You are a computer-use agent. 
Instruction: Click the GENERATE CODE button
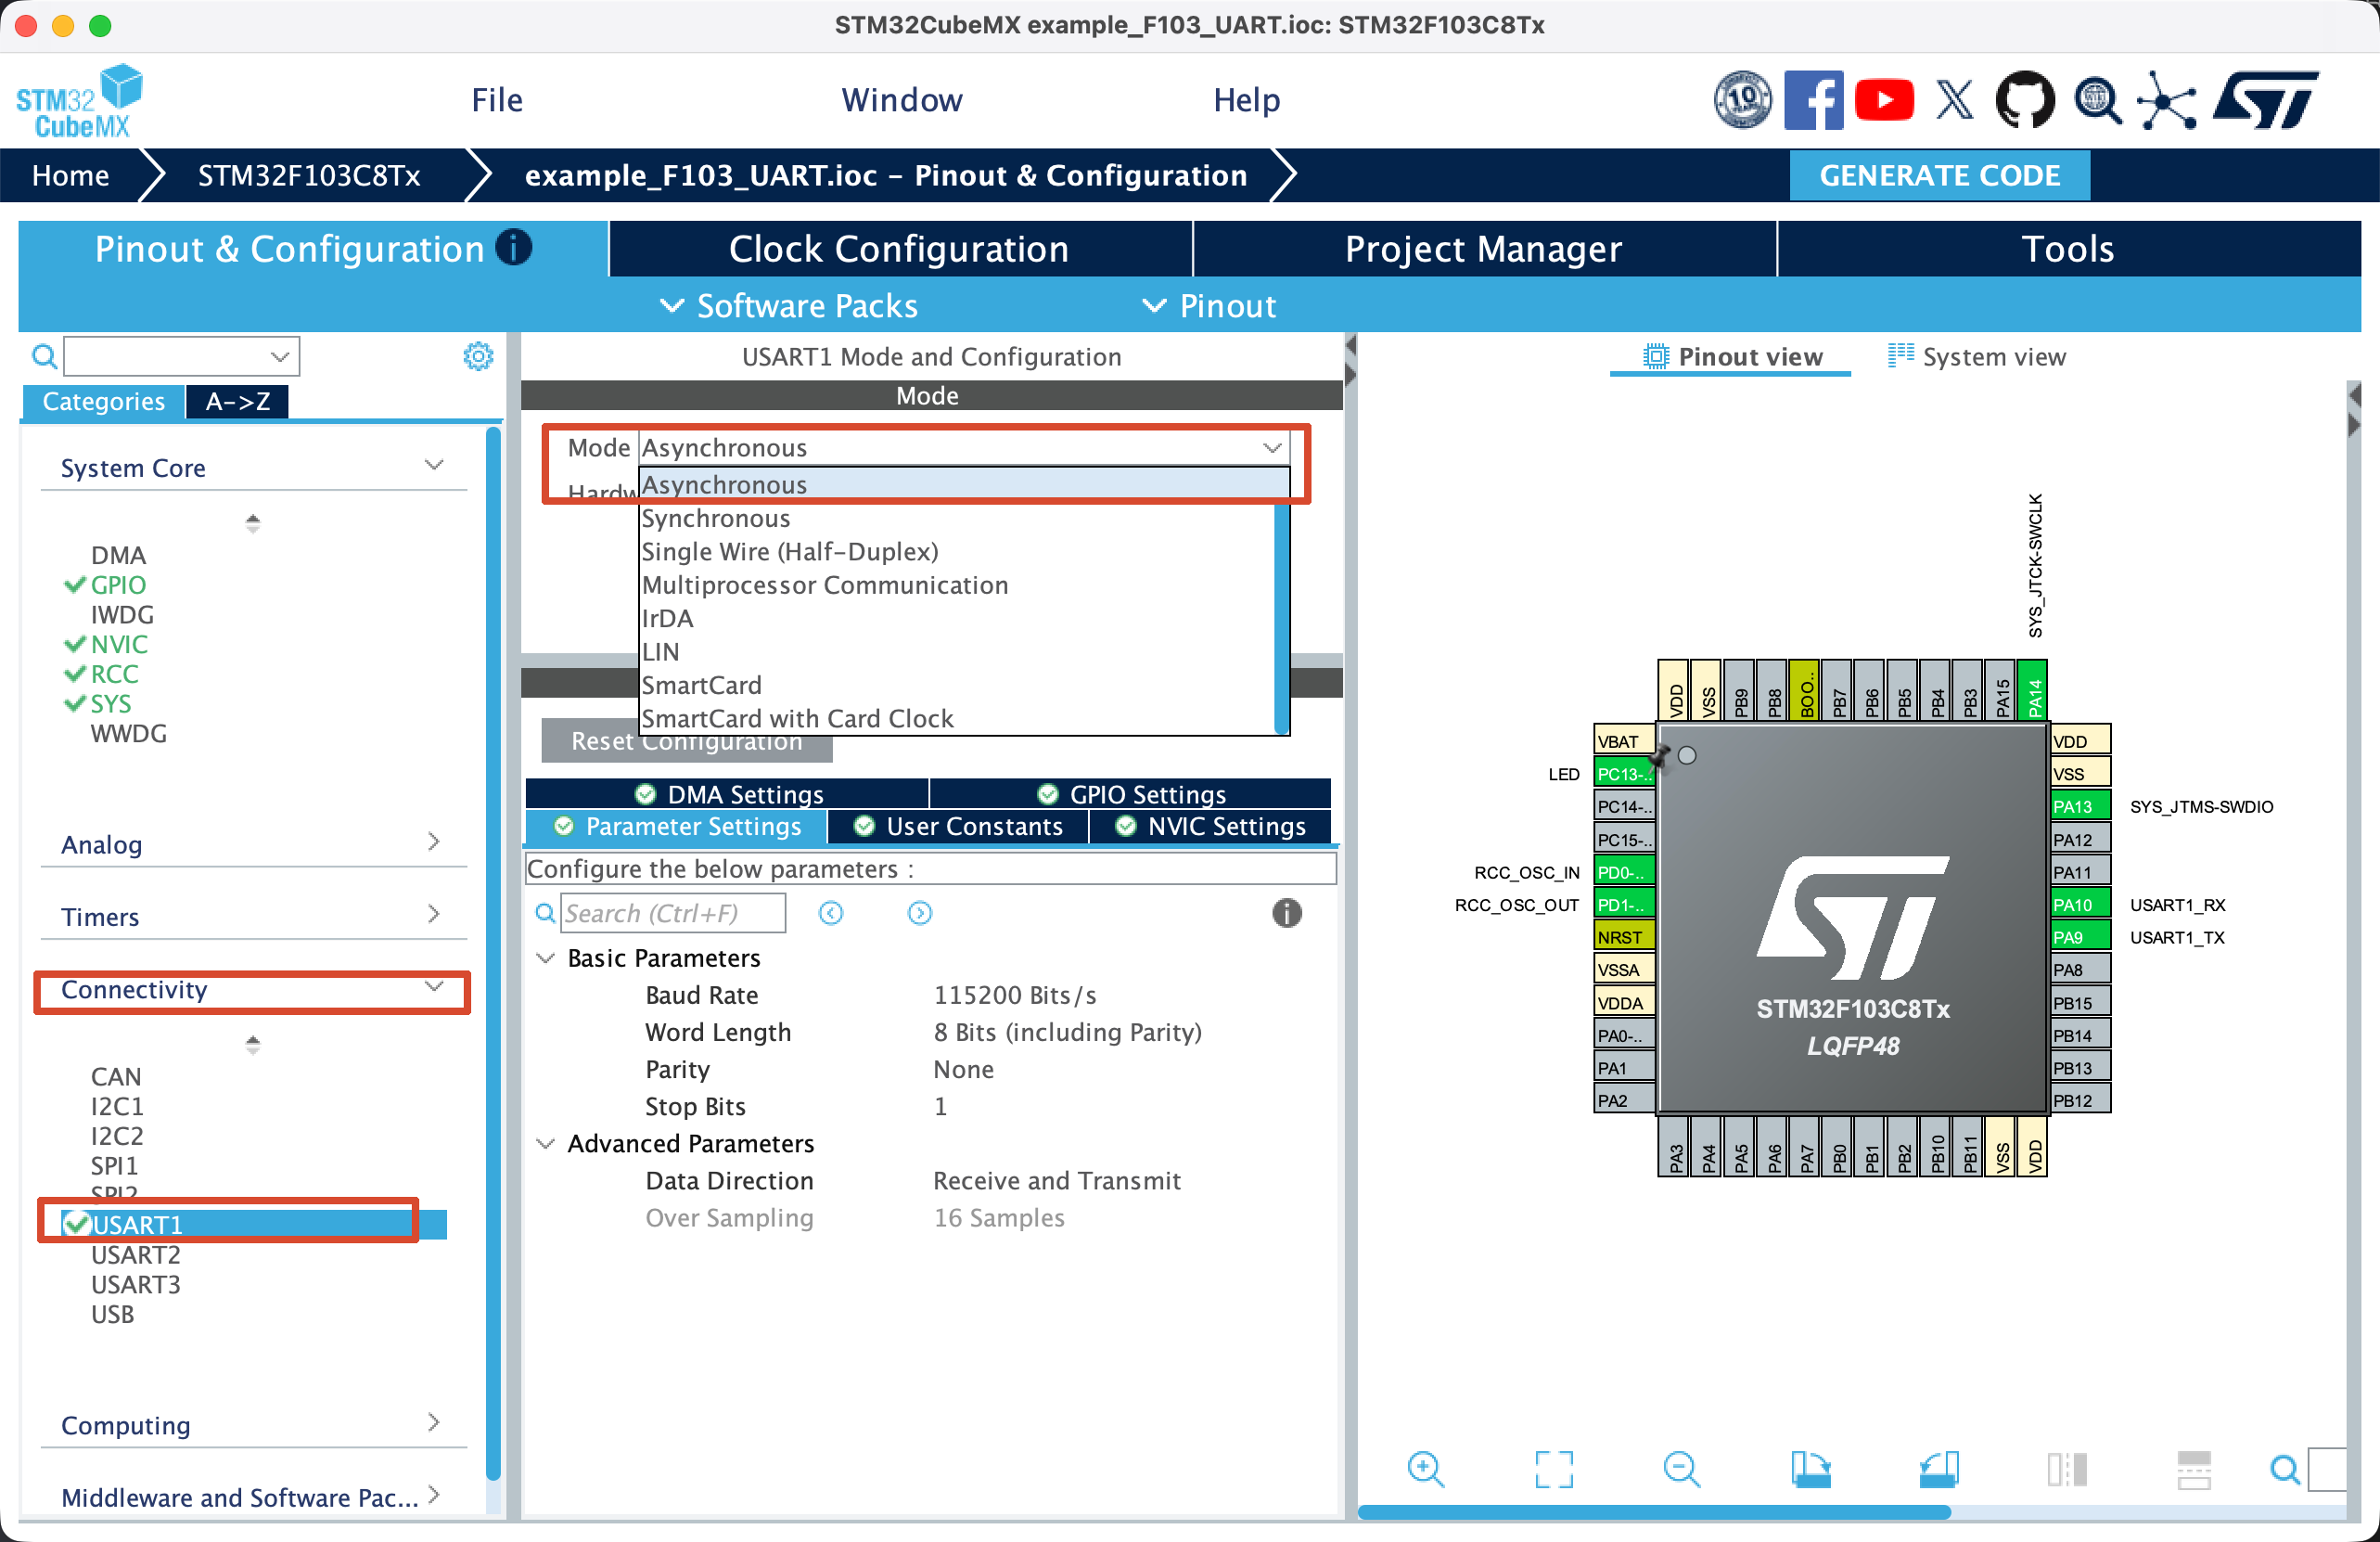pos(1939,175)
